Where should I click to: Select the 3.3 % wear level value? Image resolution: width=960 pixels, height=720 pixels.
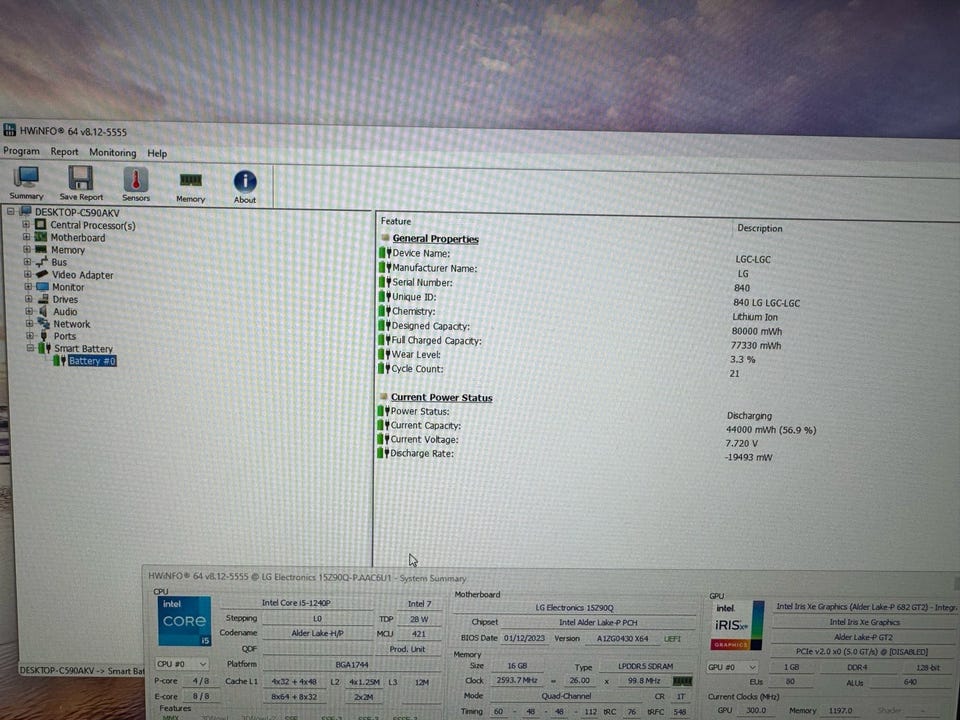click(x=742, y=359)
